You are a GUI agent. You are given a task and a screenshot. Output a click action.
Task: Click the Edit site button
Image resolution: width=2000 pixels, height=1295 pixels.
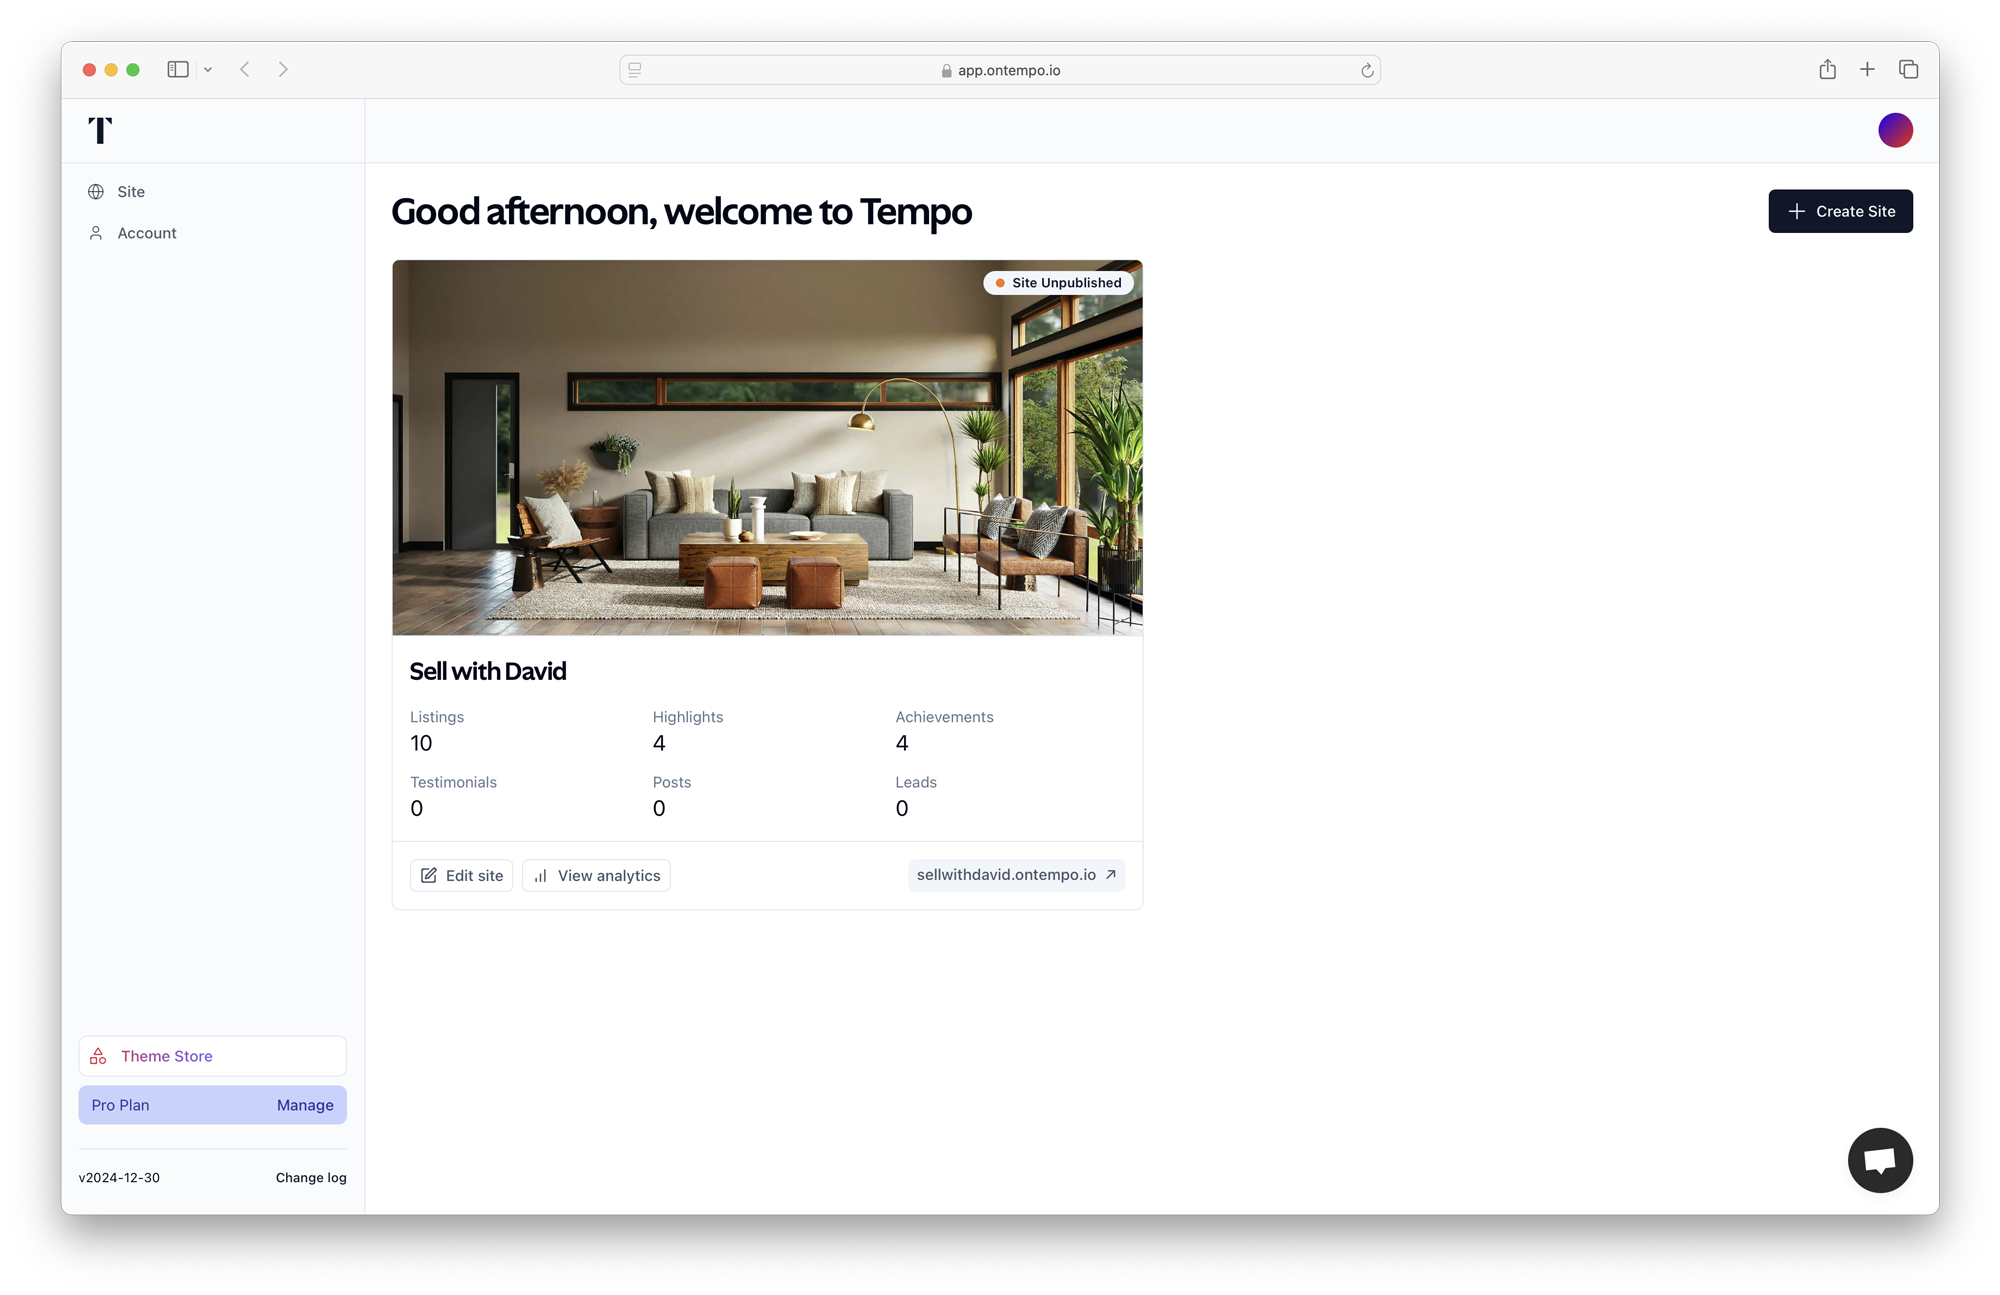click(x=461, y=875)
